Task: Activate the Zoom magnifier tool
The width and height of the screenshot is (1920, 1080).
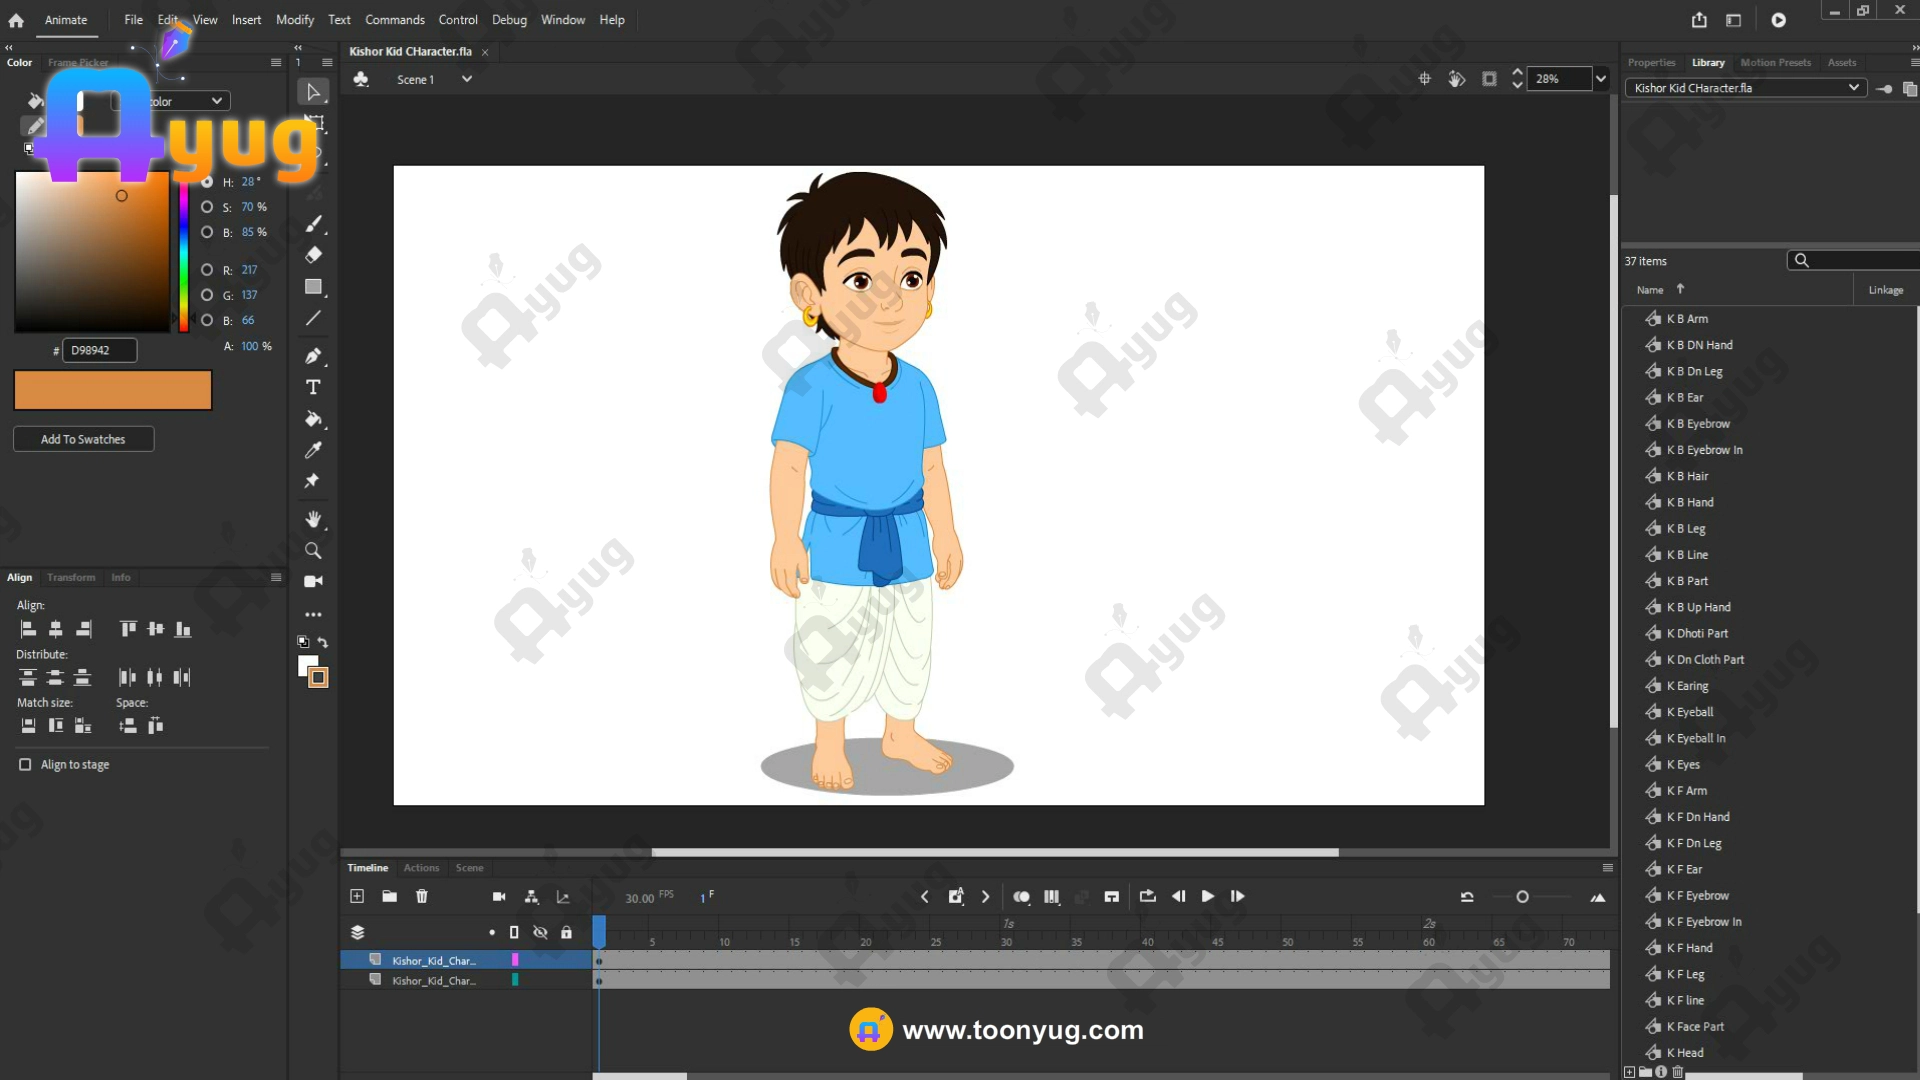Action: click(x=313, y=551)
